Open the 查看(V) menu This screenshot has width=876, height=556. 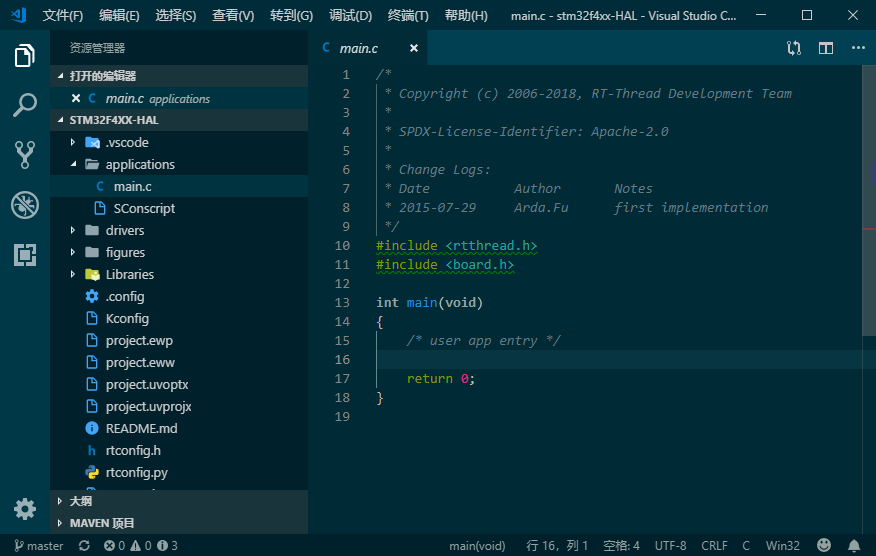(233, 15)
